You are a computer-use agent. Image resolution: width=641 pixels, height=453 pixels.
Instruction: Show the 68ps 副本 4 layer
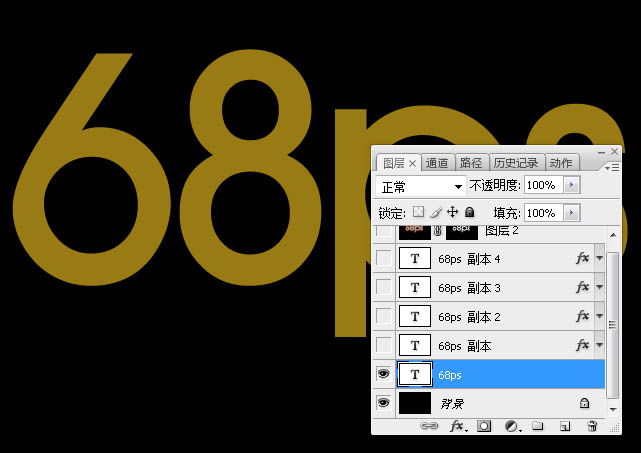tap(384, 258)
